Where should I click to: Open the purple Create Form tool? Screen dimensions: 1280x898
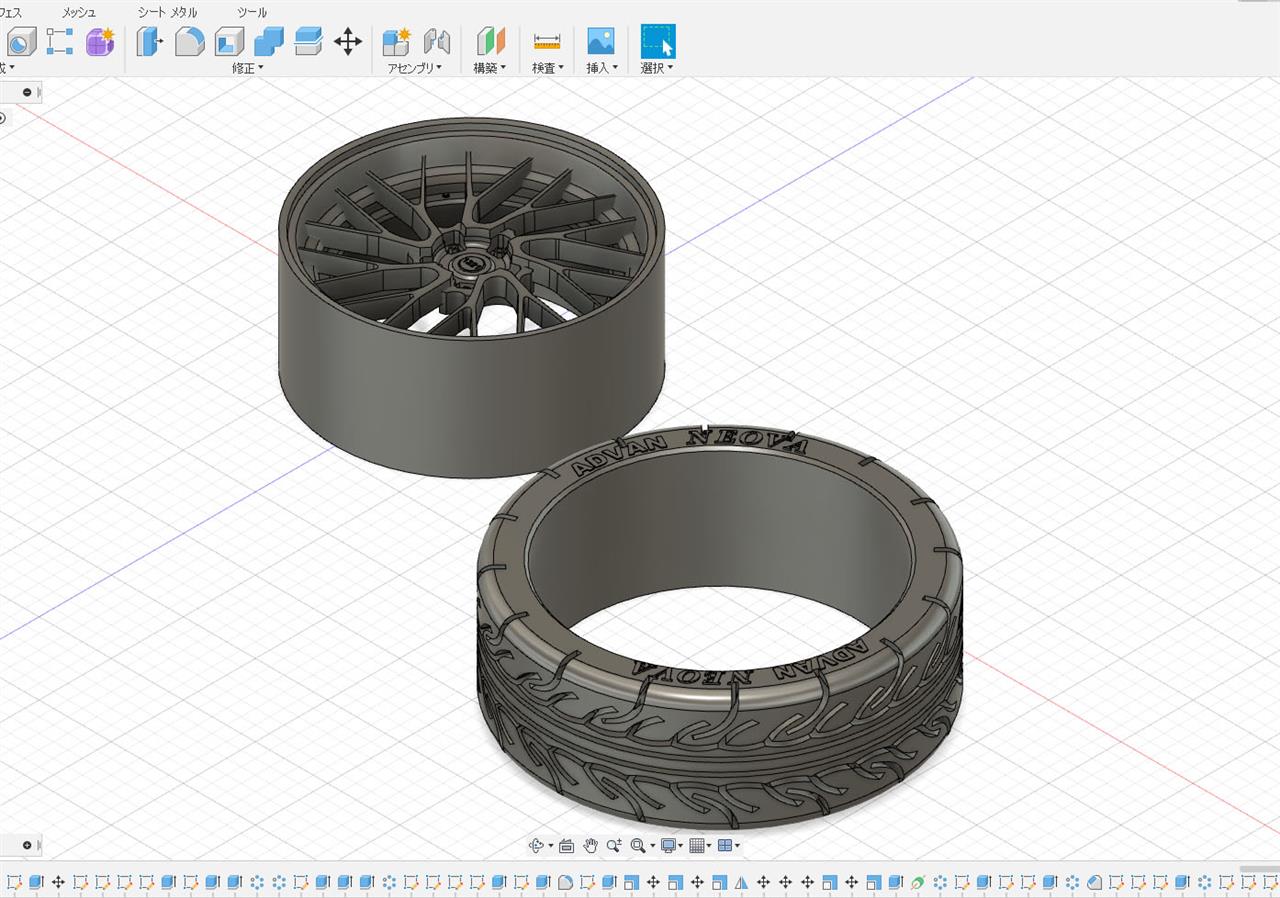coord(100,42)
